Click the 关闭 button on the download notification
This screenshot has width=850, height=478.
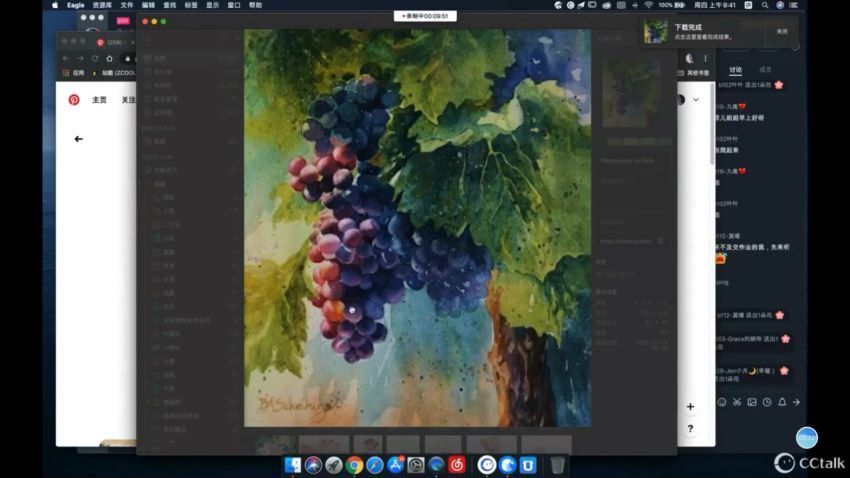click(782, 31)
